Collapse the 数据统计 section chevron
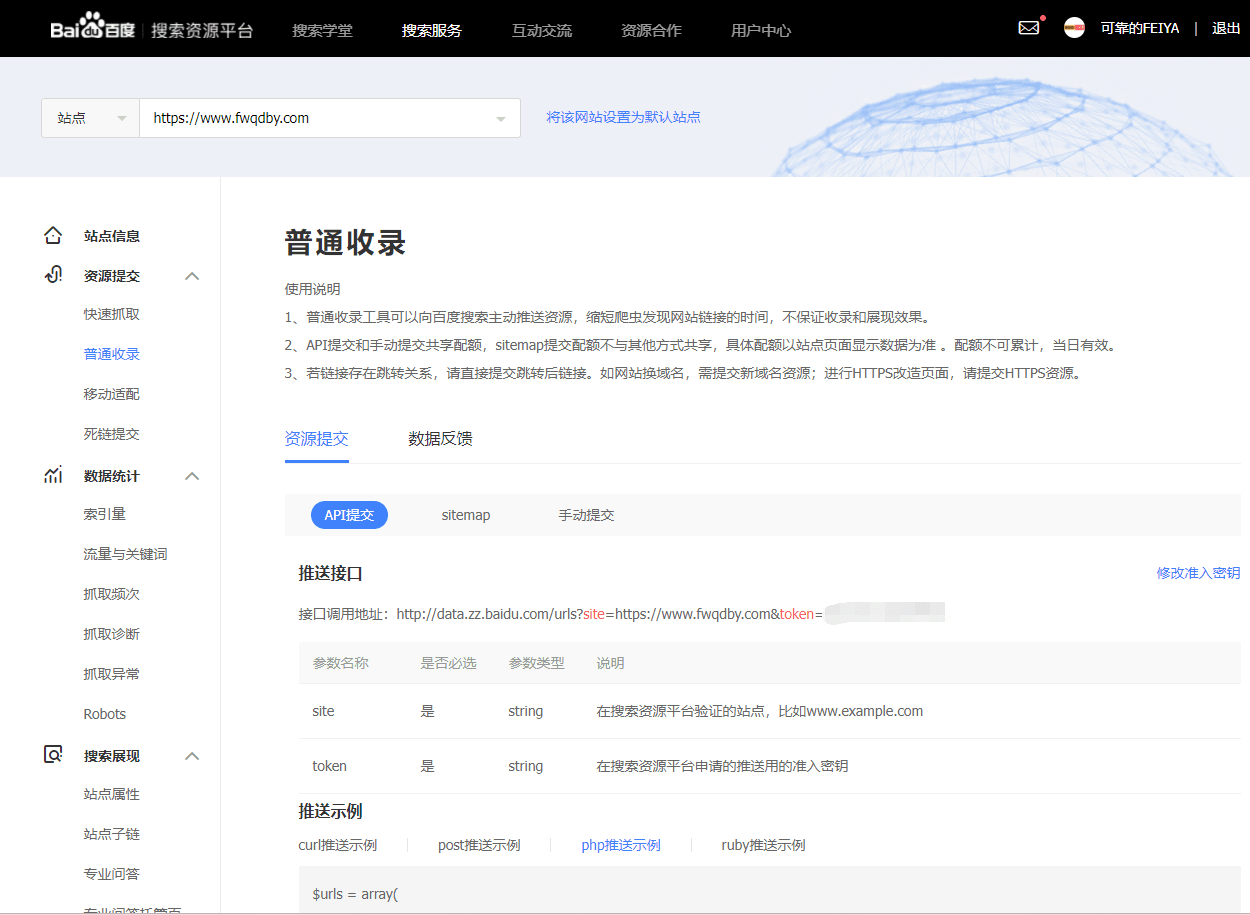Image resolution: width=1250 pixels, height=915 pixels. point(191,475)
